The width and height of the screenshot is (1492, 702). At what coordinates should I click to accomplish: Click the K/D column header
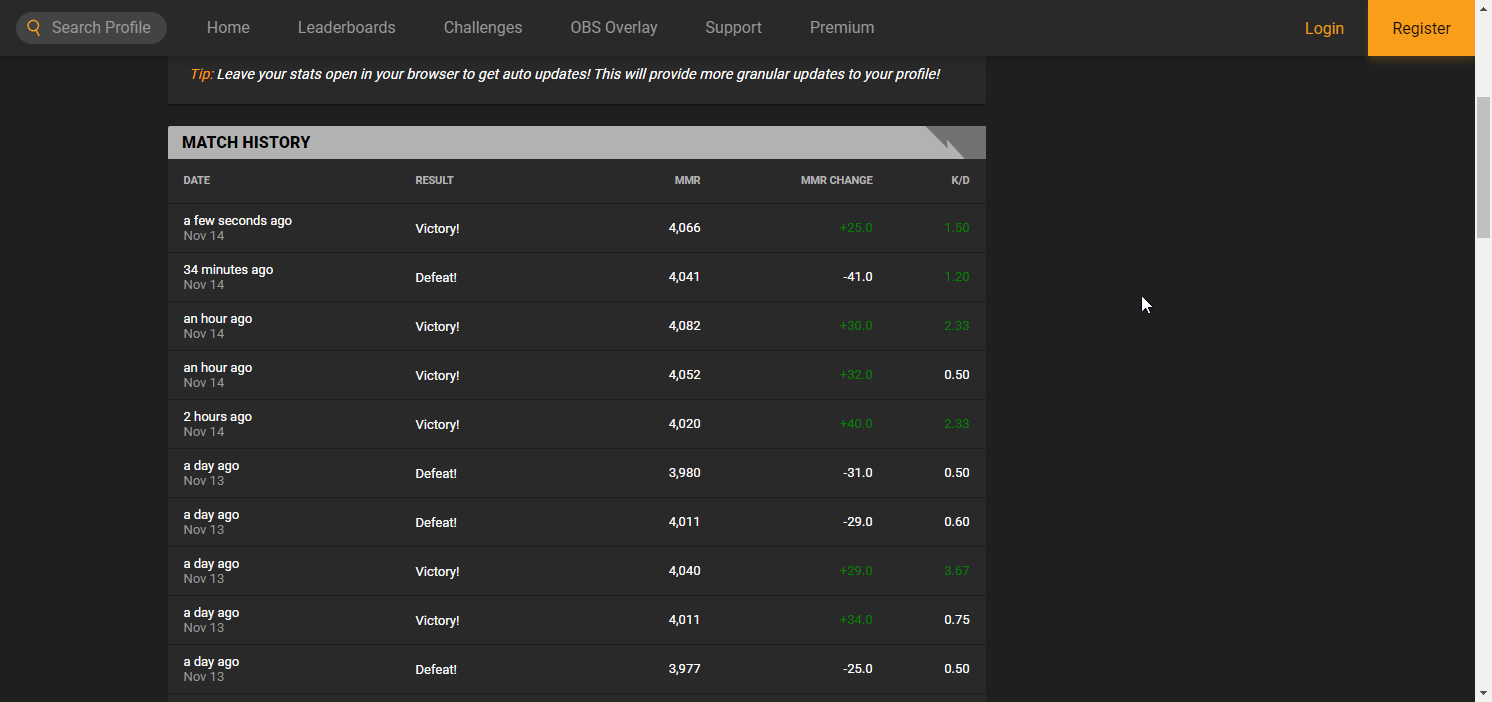[x=960, y=181]
